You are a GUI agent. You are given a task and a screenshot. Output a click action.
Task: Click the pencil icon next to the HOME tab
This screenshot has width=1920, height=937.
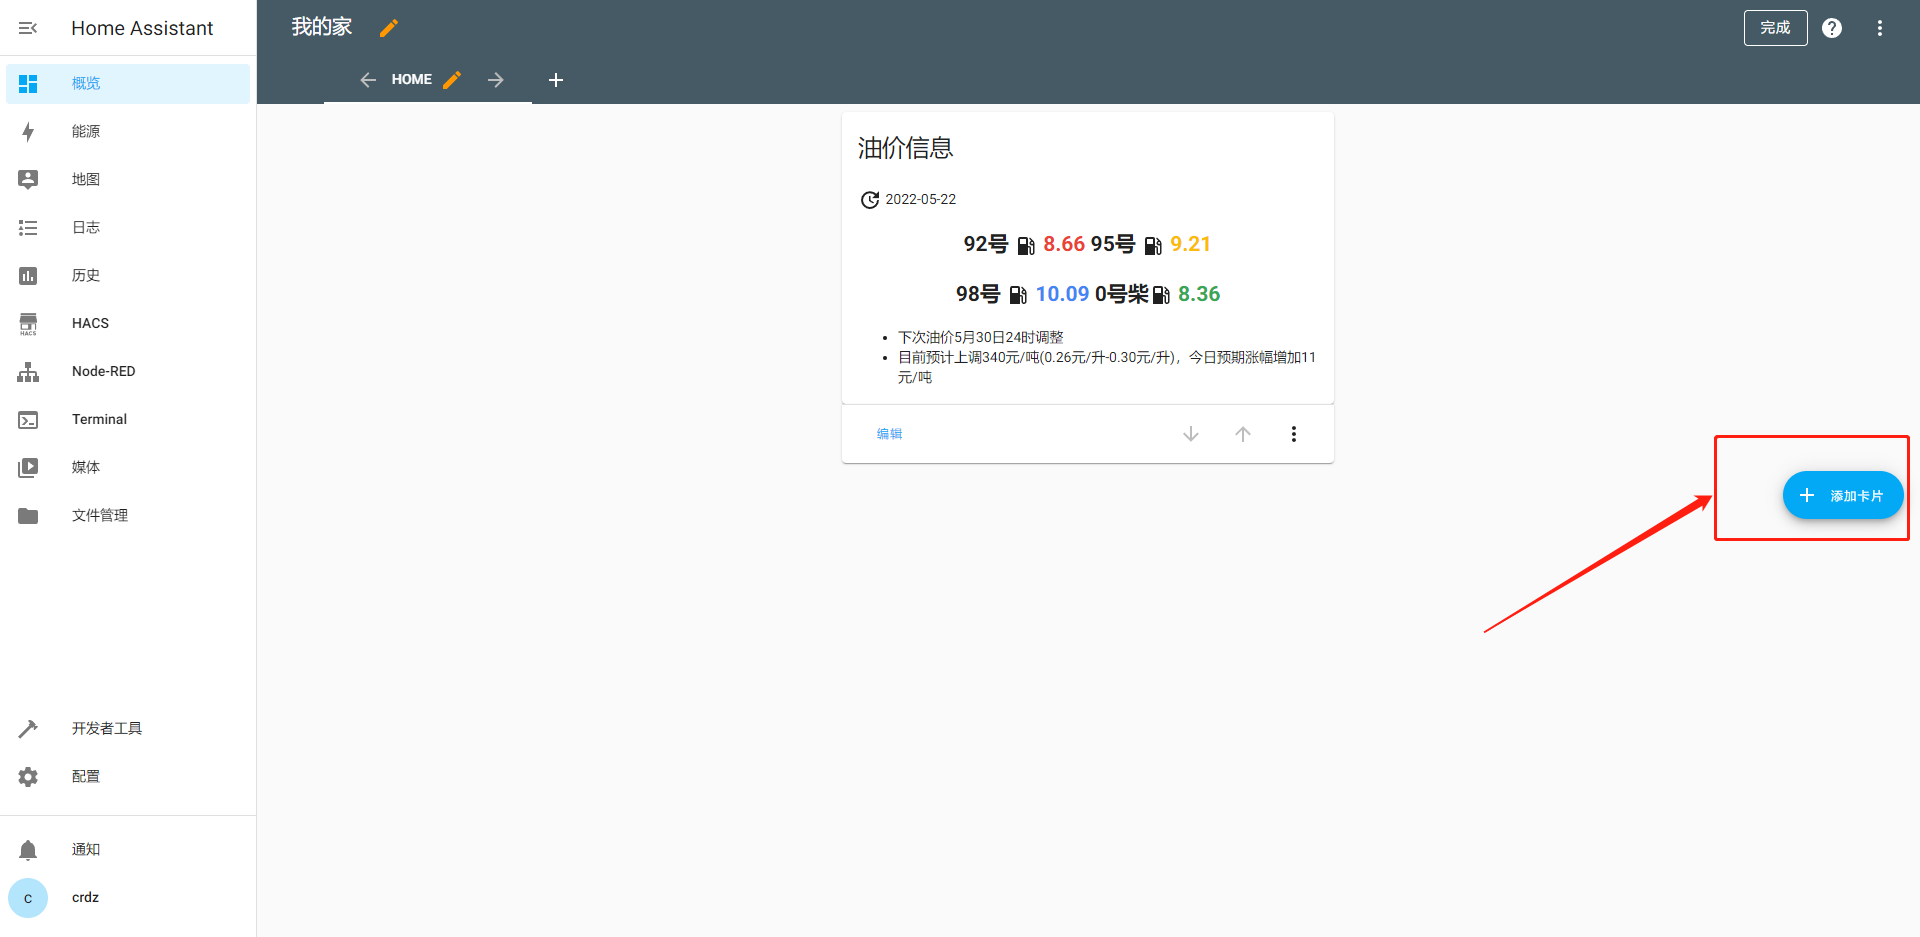[x=452, y=80]
